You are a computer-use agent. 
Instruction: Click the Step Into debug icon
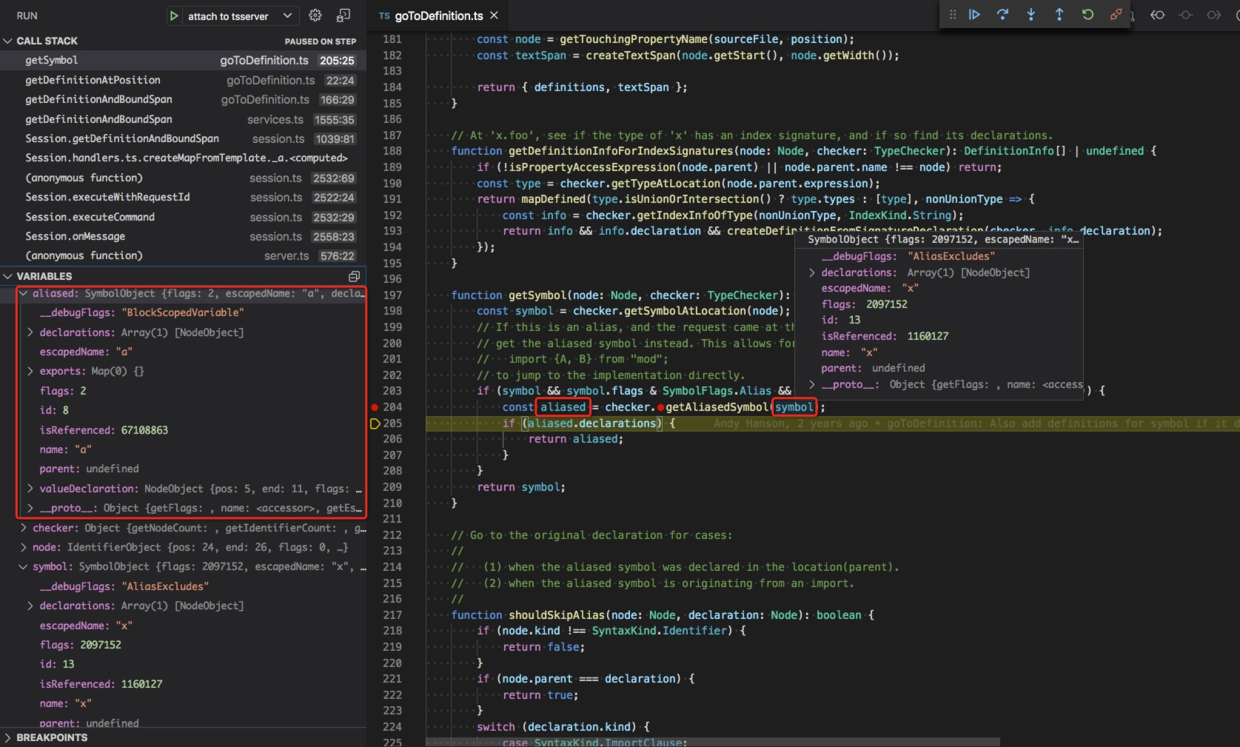coord(1031,15)
